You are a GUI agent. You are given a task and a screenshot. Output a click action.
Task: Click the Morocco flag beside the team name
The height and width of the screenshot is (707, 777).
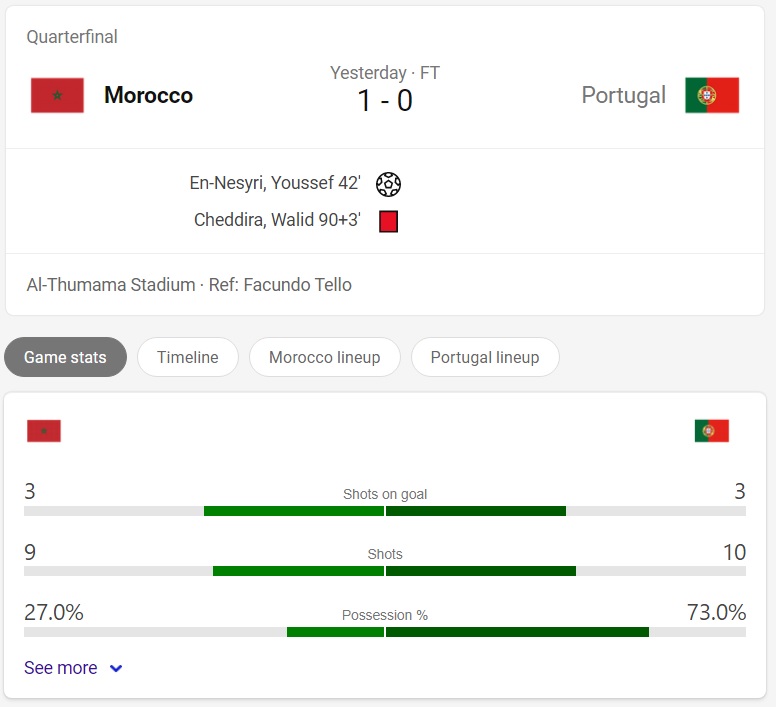57,95
